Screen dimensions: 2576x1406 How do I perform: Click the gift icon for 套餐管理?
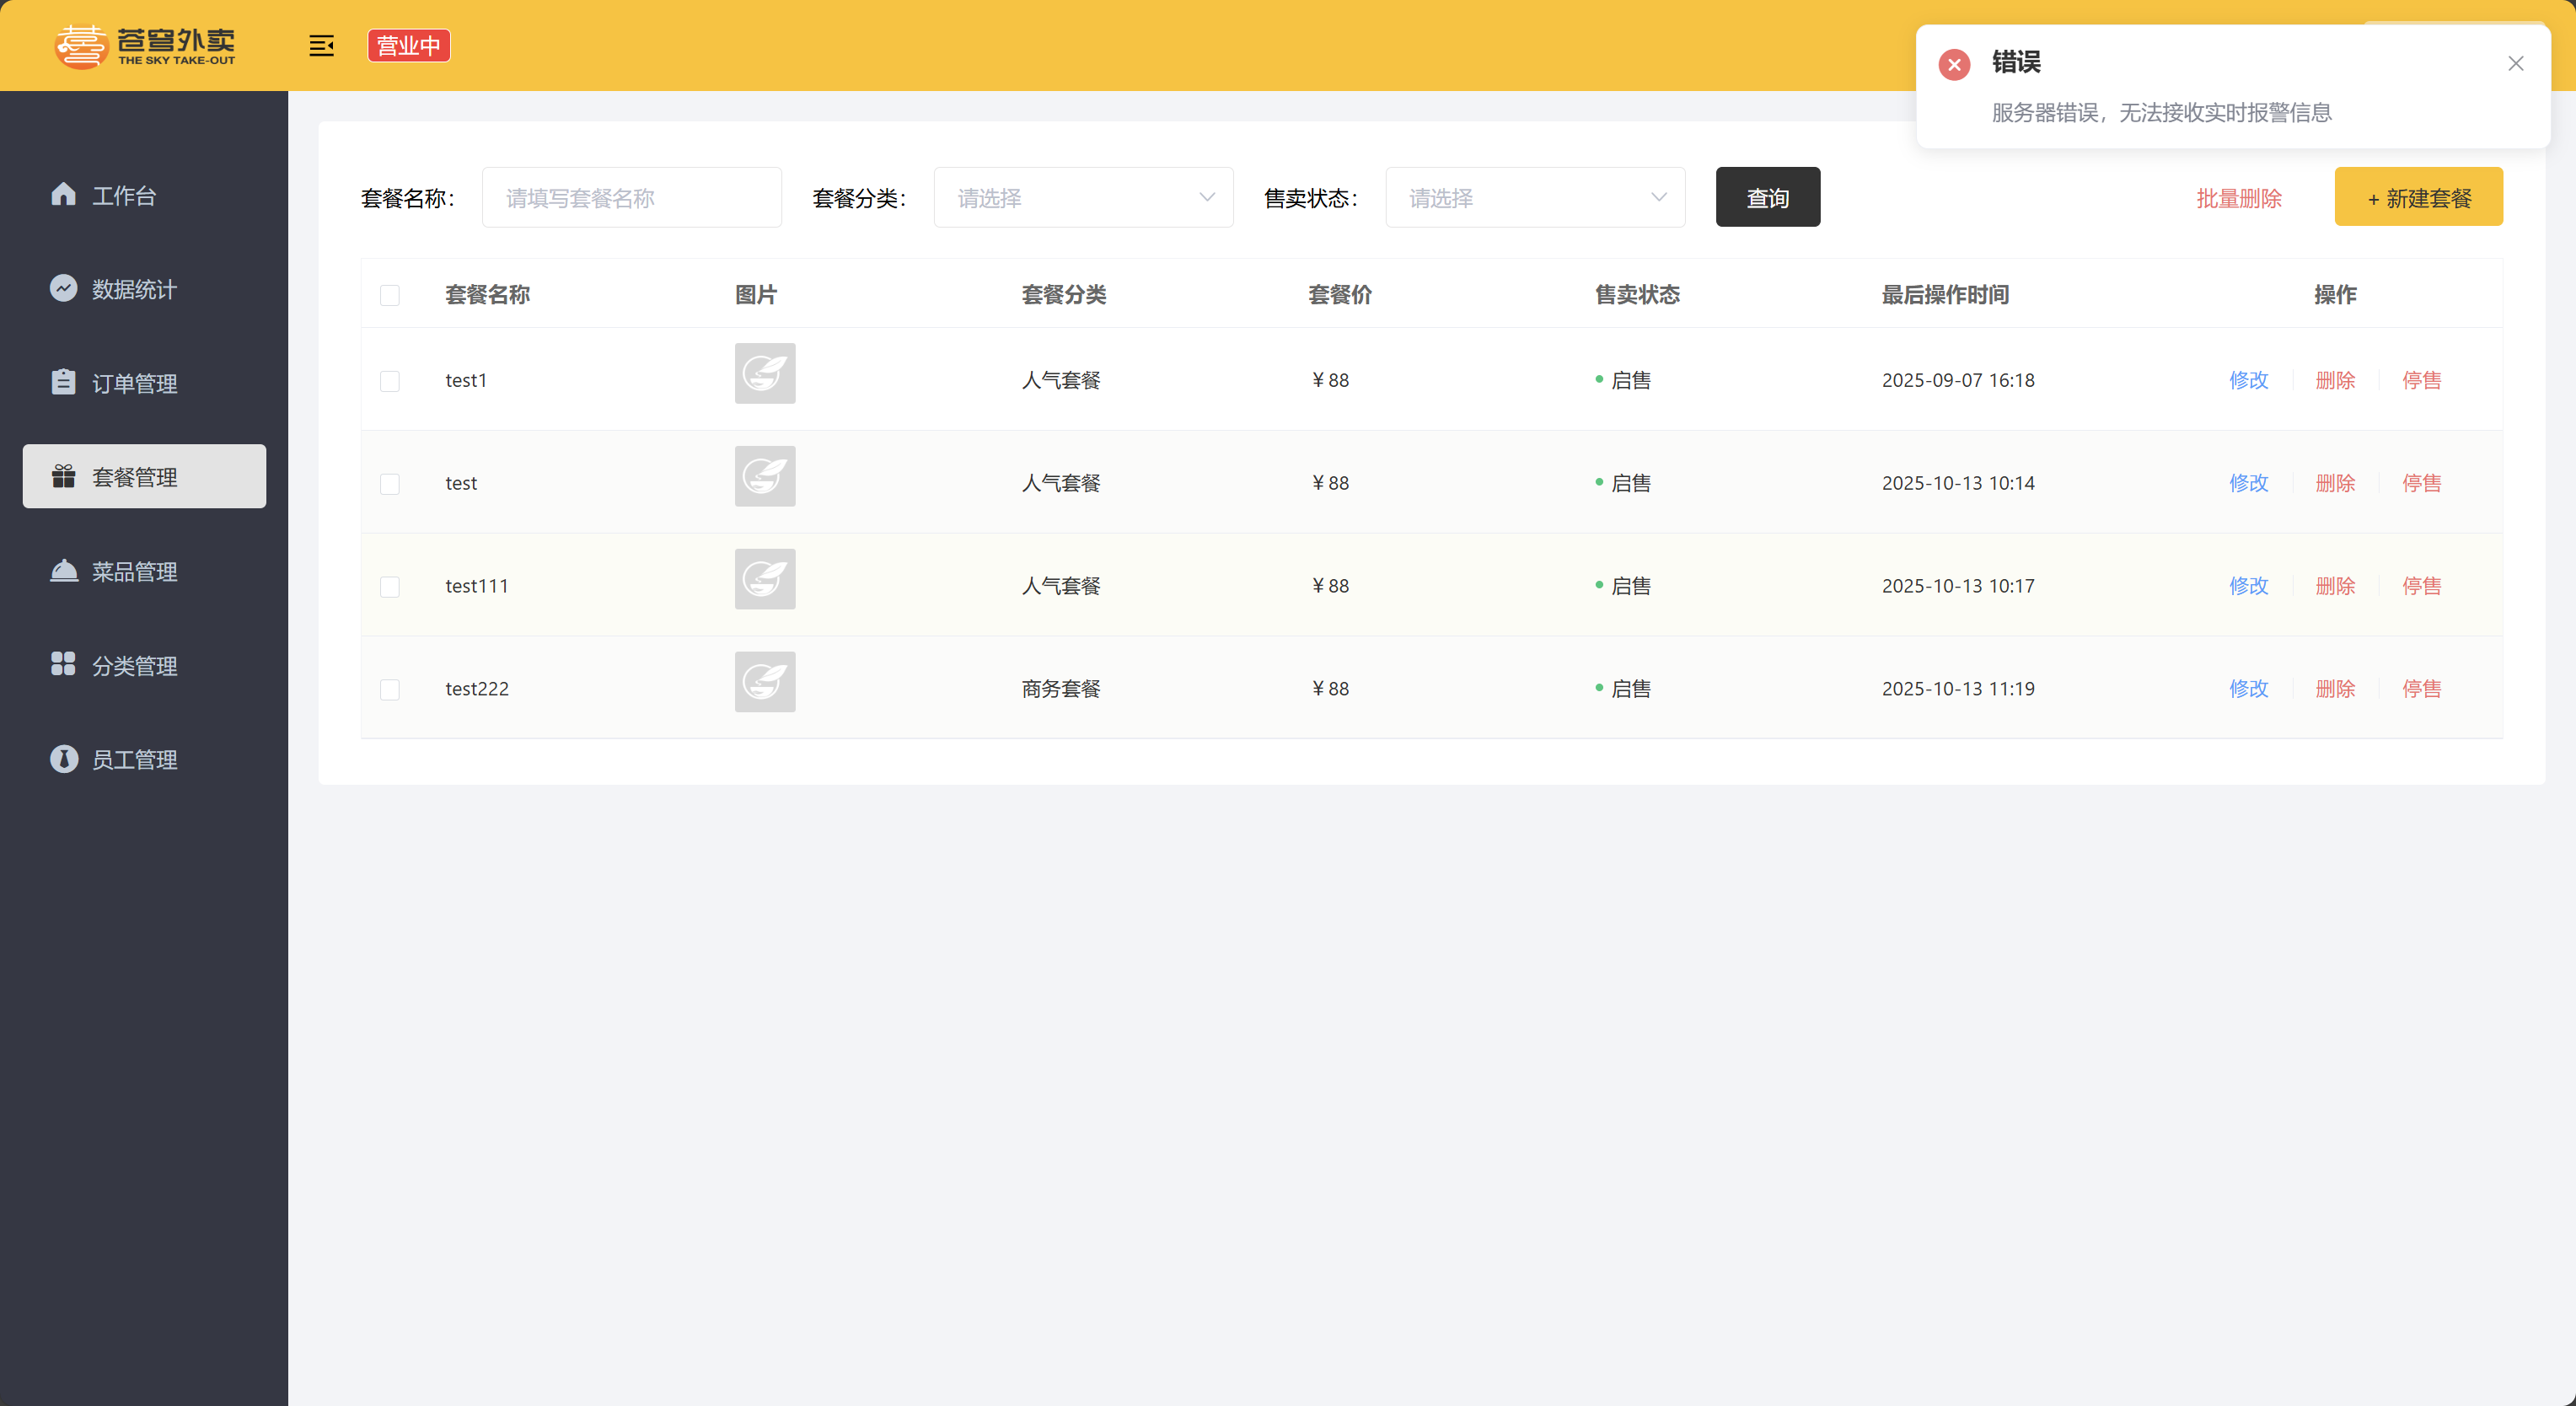point(63,476)
